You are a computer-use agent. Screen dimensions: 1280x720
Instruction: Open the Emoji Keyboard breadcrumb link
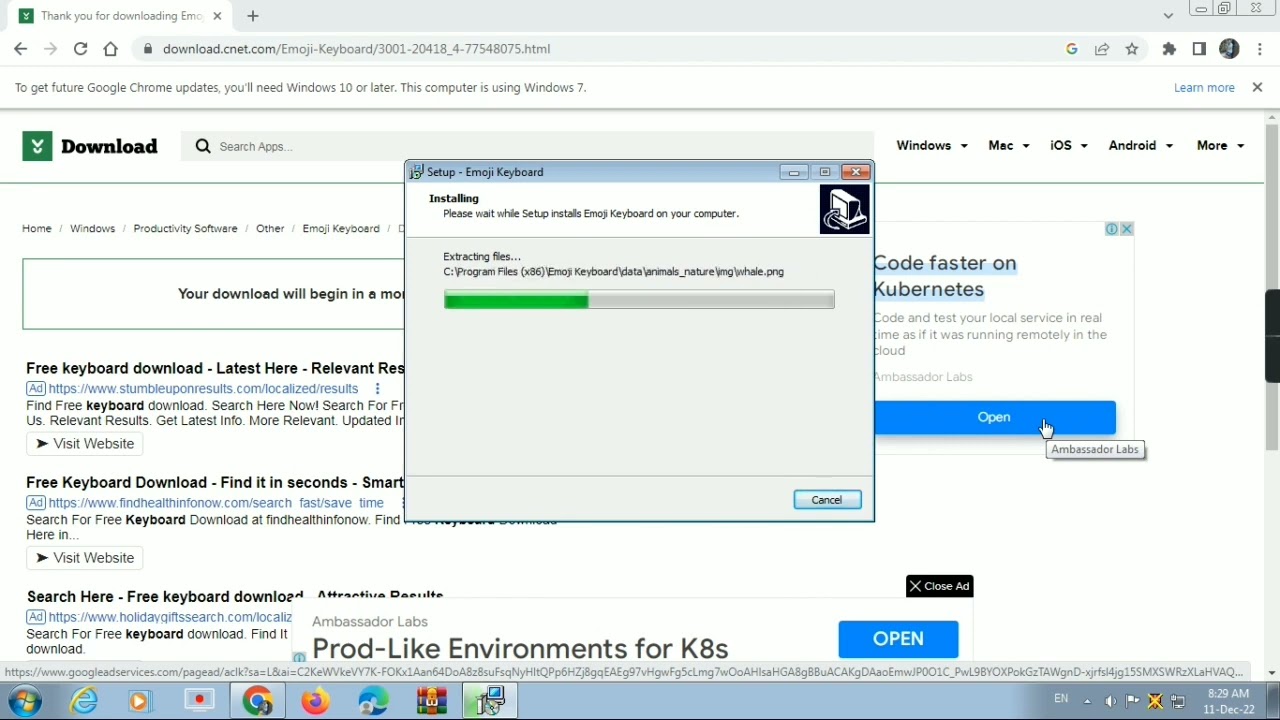coord(341,229)
